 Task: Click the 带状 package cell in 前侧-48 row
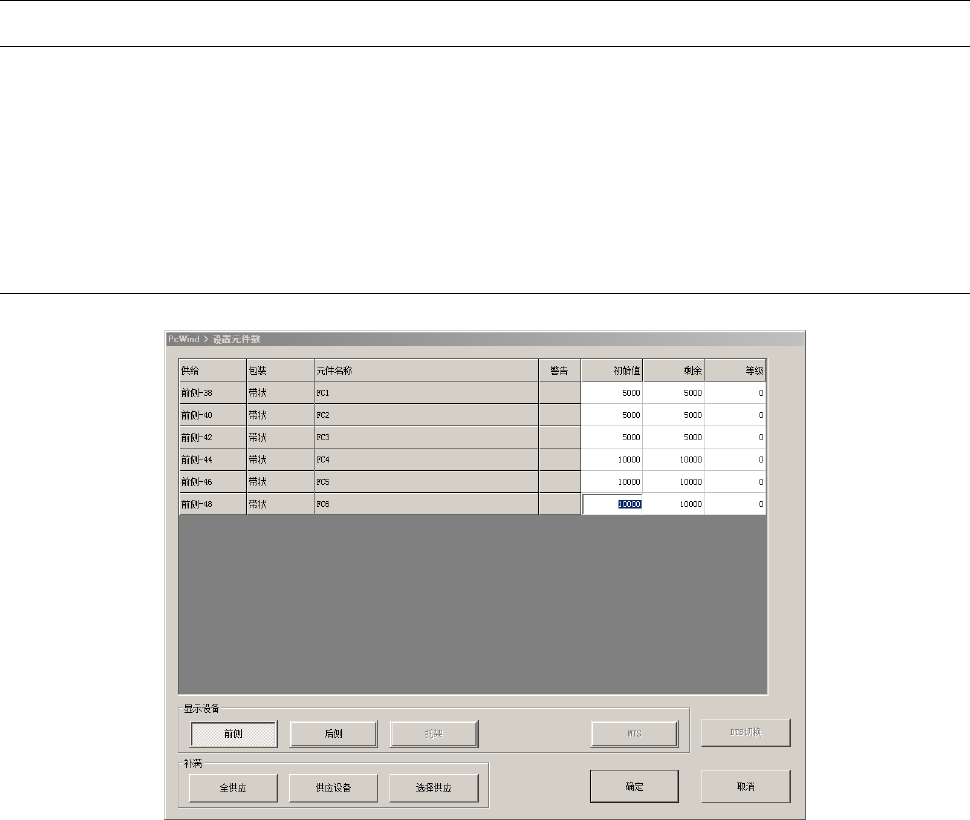pyautogui.click(x=281, y=504)
